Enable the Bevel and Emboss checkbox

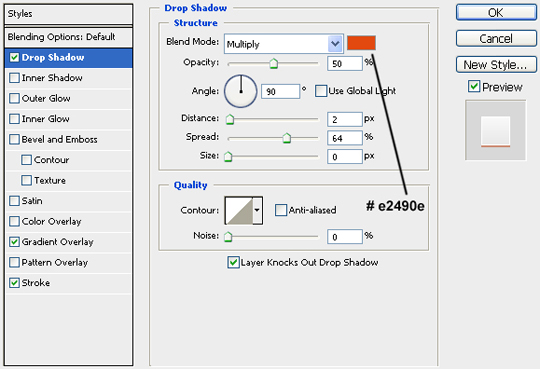[x=14, y=140]
